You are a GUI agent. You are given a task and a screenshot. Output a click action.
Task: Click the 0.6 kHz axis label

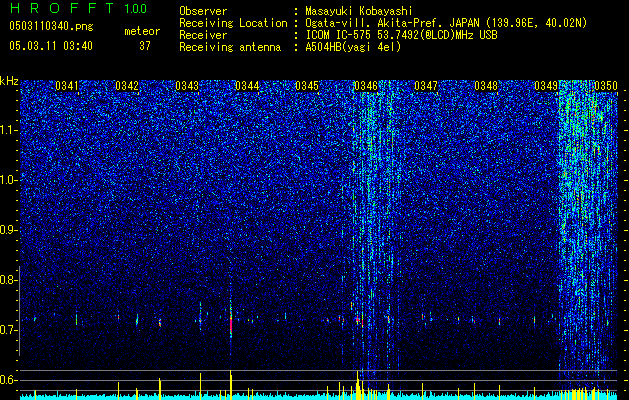click(x=8, y=380)
